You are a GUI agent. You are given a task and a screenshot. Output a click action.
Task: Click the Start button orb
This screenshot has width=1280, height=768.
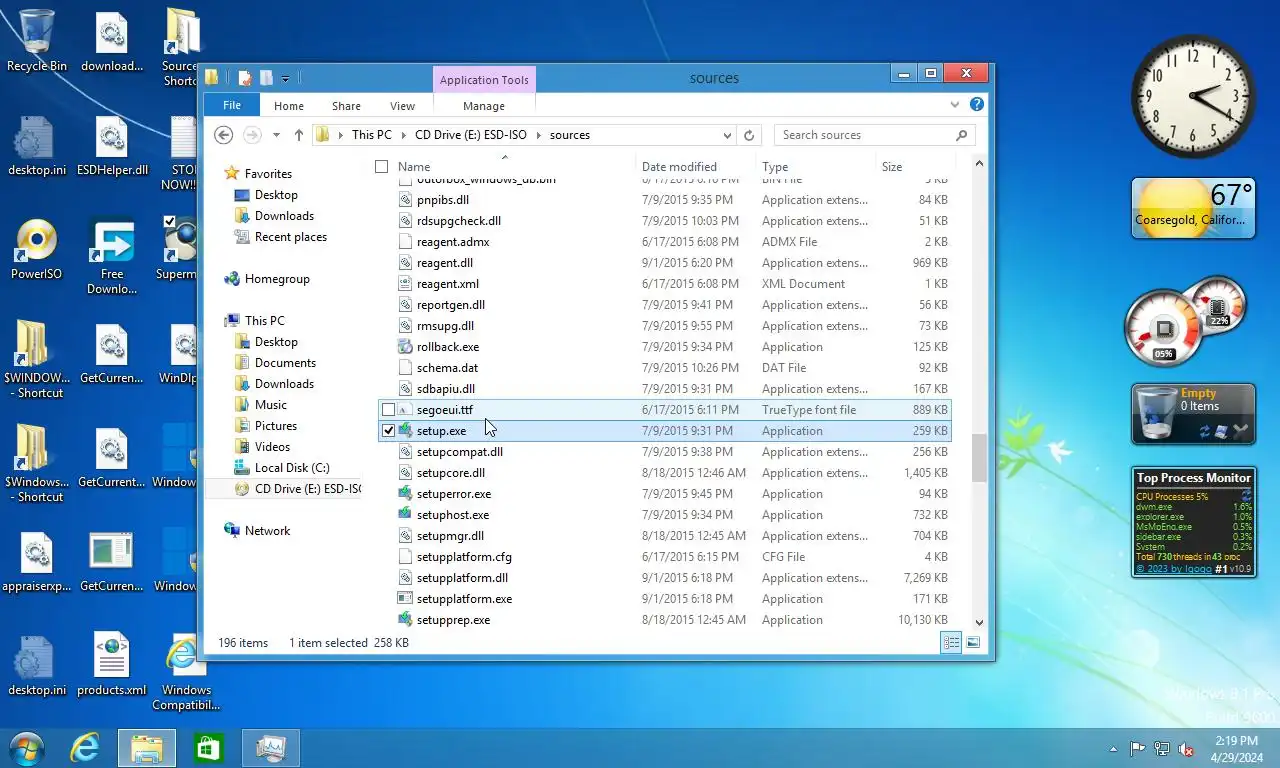coord(25,748)
